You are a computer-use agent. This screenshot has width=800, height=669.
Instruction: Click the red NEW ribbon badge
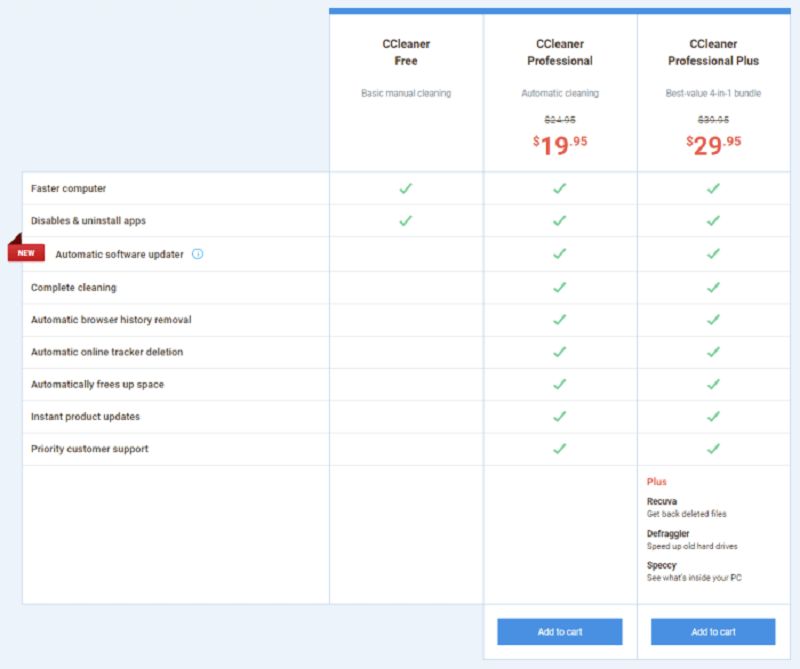tap(25, 252)
